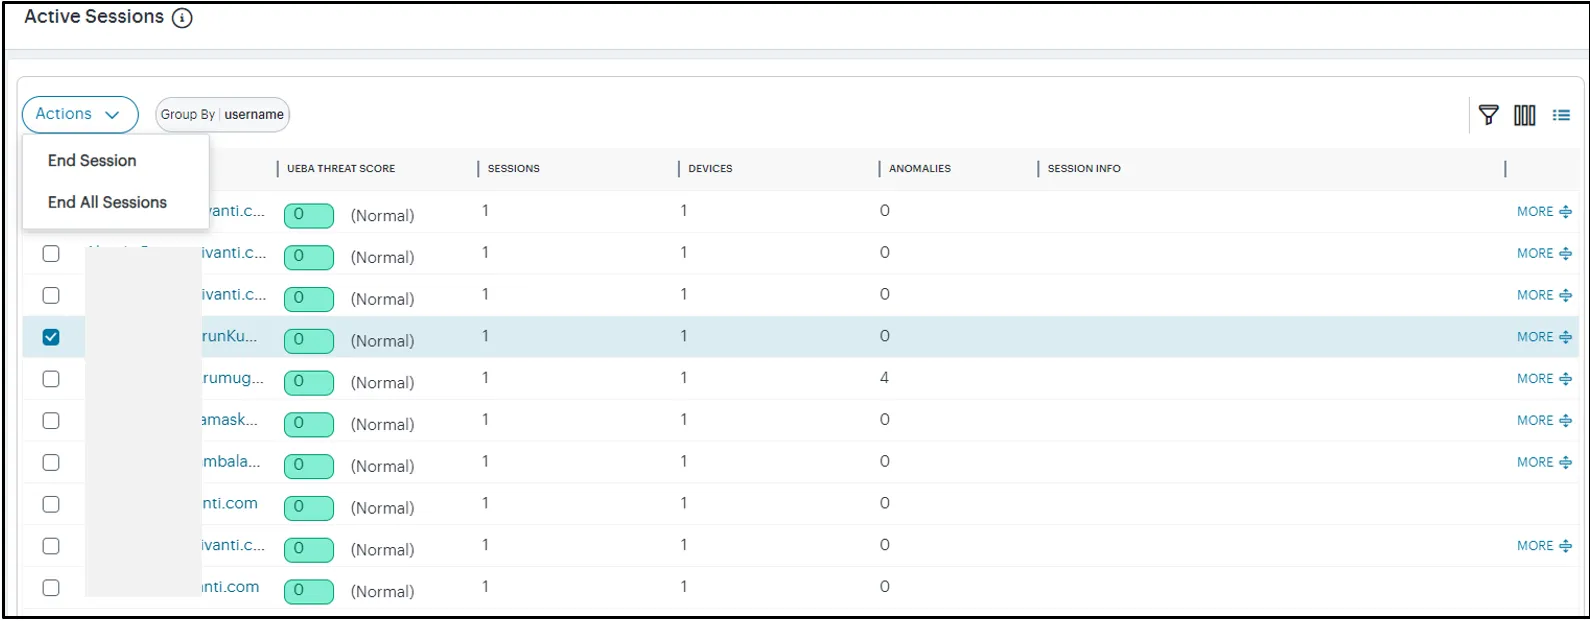This screenshot has height=621, width=1590.
Task: Open the rumug... username link
Action: click(x=233, y=379)
